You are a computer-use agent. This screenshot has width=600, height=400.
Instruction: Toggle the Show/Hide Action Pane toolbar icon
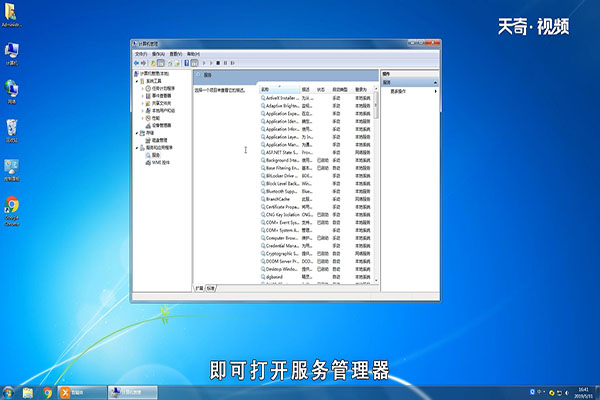coord(194,63)
